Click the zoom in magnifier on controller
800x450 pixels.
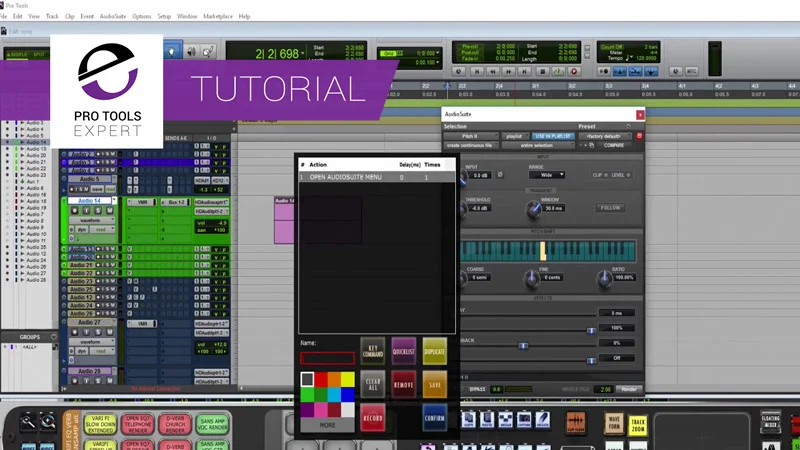tap(48, 421)
